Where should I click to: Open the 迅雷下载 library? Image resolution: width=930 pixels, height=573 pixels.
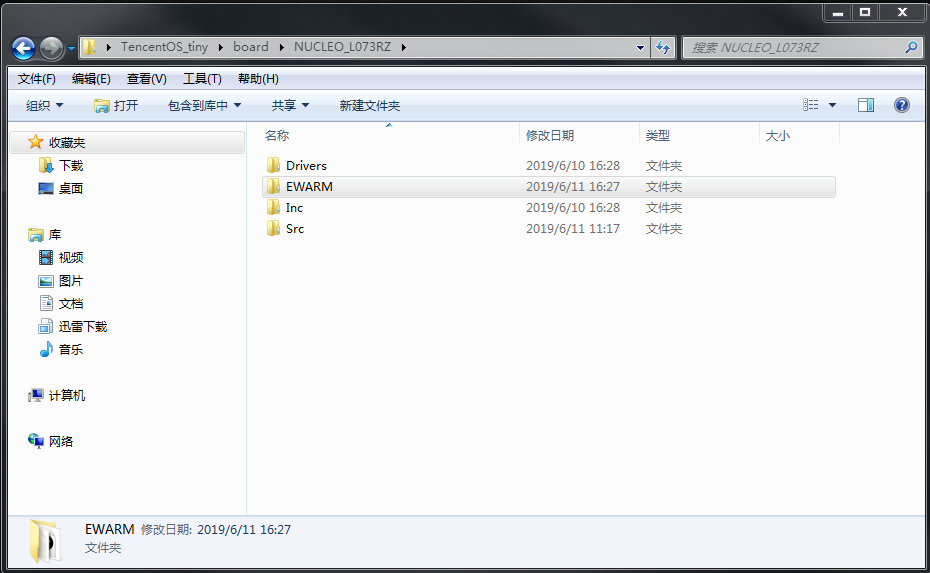pos(82,326)
